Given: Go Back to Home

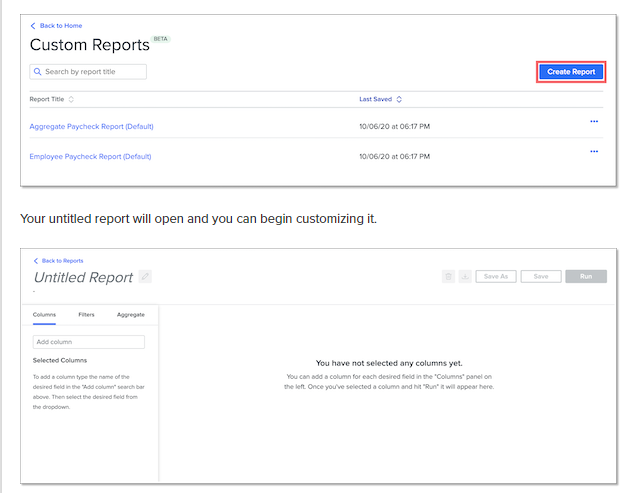Looking at the screenshot, I should [x=57, y=25].
